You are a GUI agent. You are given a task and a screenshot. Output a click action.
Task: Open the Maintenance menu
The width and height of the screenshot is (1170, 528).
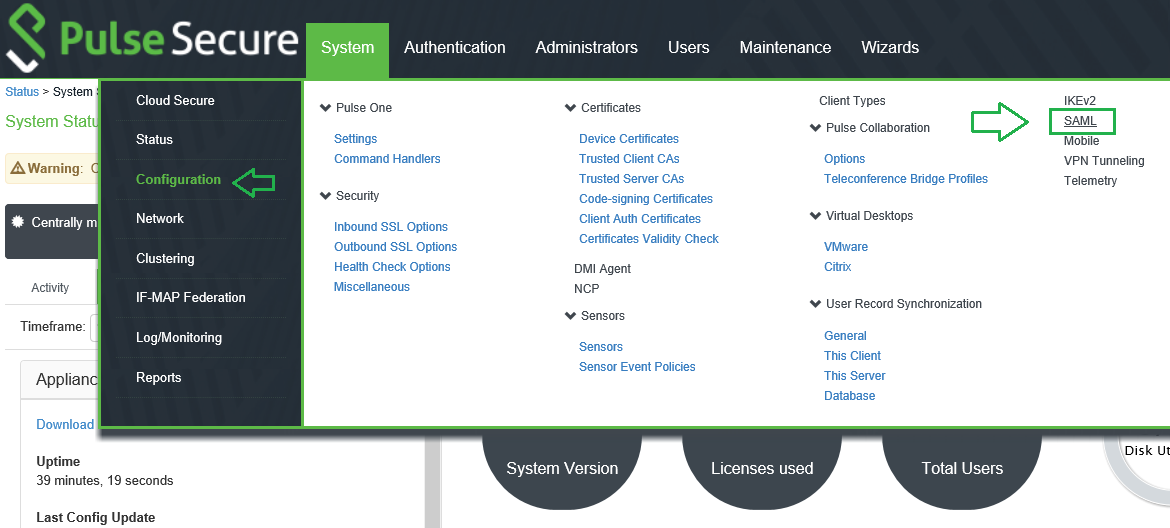click(785, 48)
